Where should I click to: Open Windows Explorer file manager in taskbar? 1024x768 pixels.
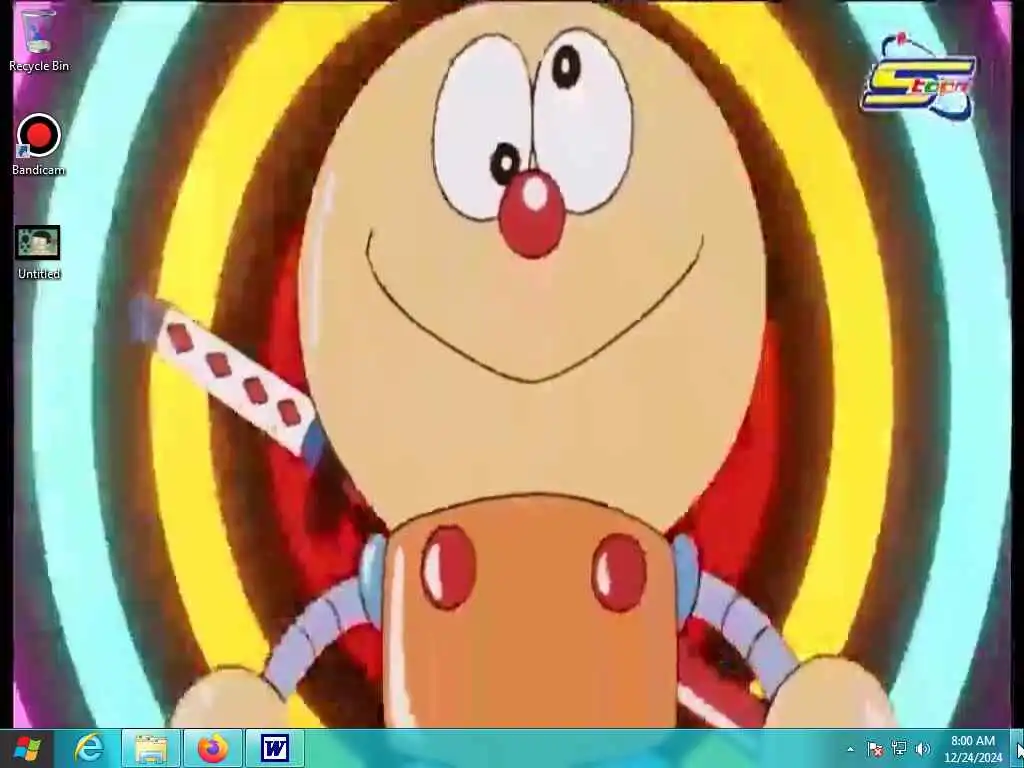[151, 748]
